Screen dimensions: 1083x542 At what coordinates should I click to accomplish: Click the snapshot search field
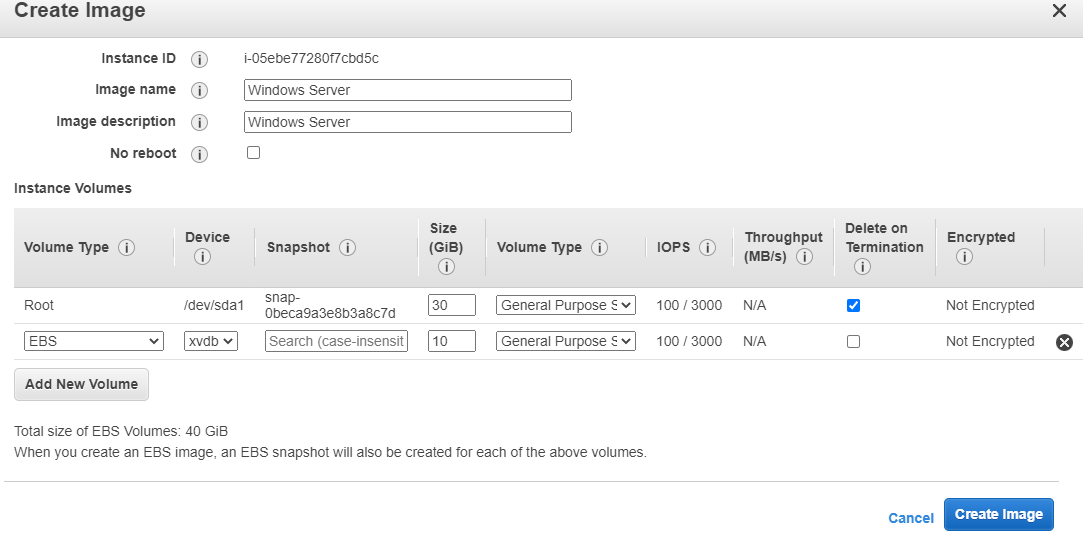click(x=336, y=341)
